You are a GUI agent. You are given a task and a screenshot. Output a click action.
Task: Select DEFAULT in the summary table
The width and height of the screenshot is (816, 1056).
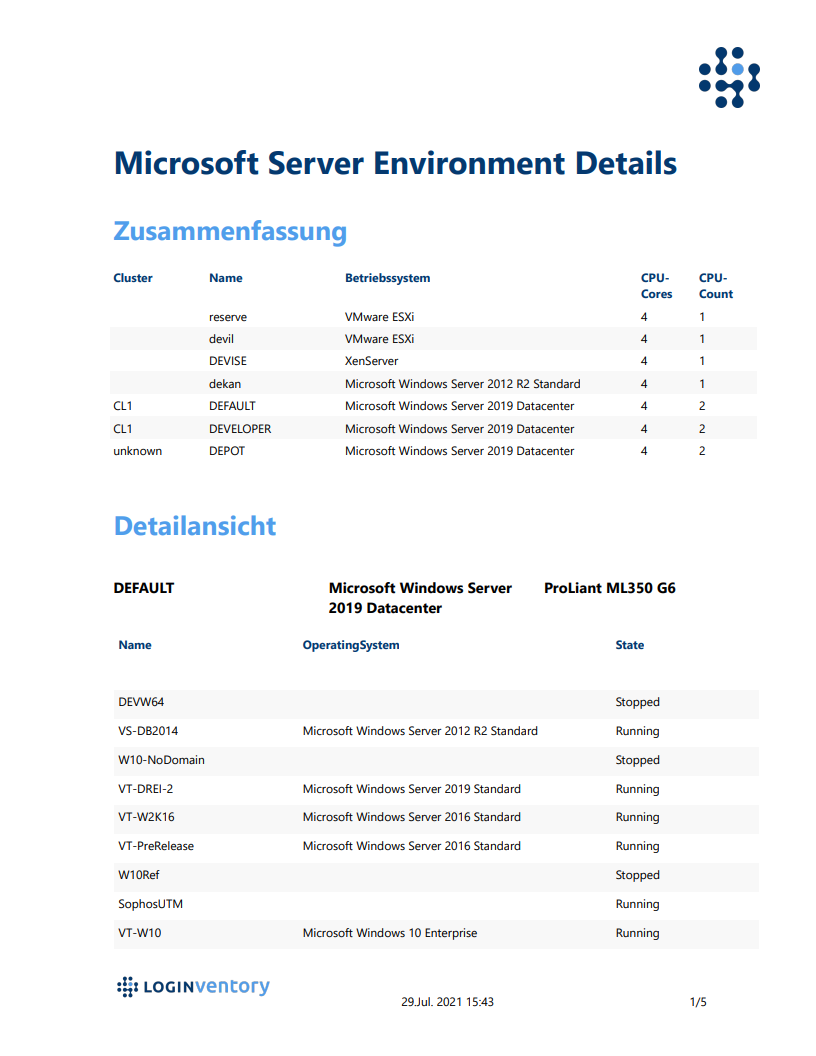pyautogui.click(x=232, y=406)
